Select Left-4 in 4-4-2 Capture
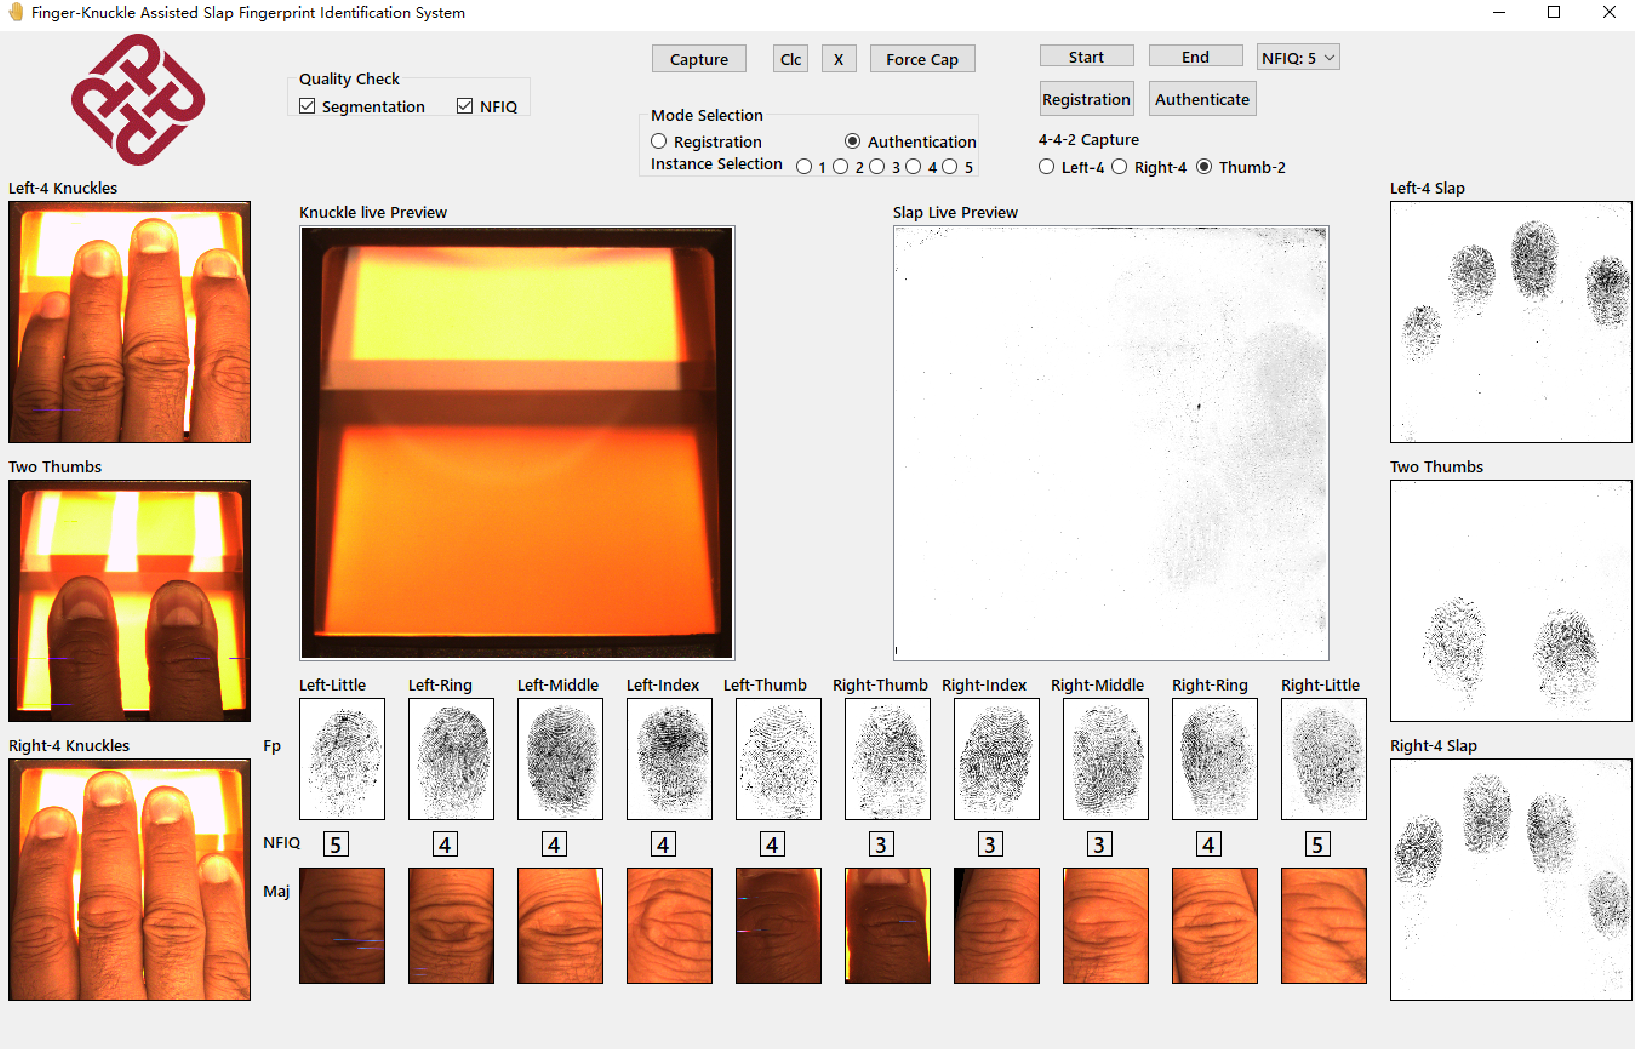The image size is (1635, 1049). coord(1046,167)
